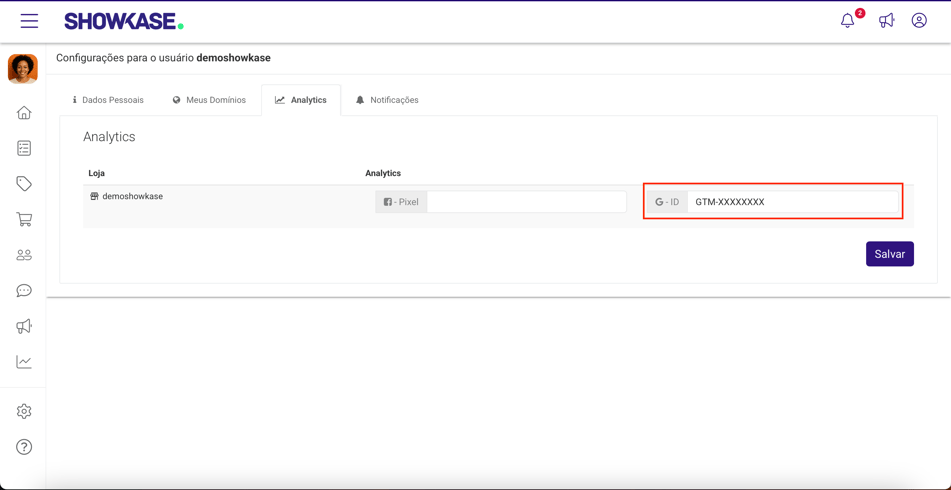Viewport: 951px width, 490px height.
Task: Switch to the Notificações tab
Action: pos(387,100)
